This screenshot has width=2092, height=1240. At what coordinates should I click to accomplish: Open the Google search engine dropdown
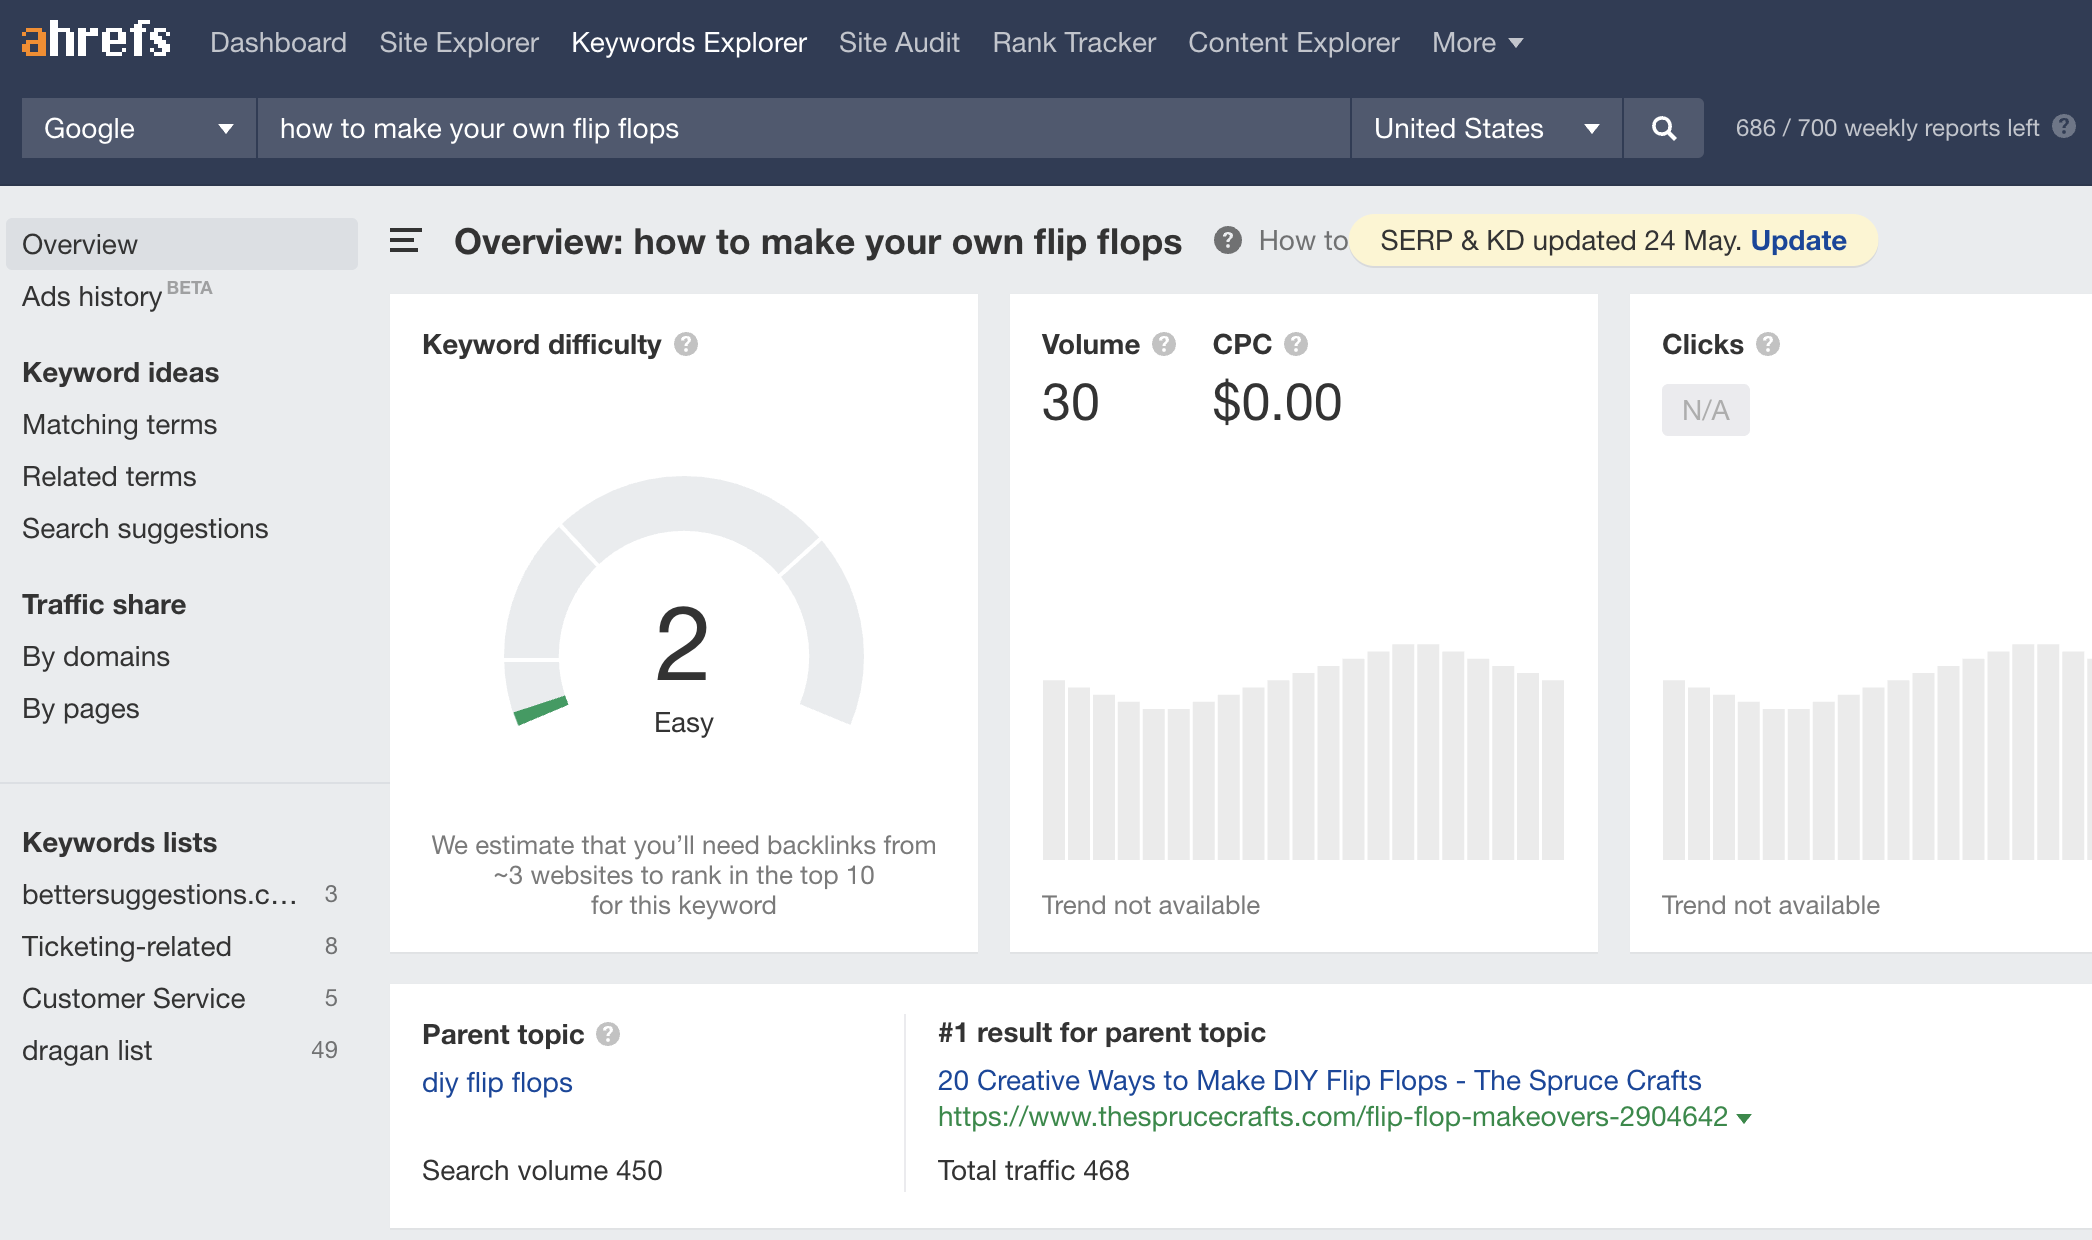coord(139,128)
